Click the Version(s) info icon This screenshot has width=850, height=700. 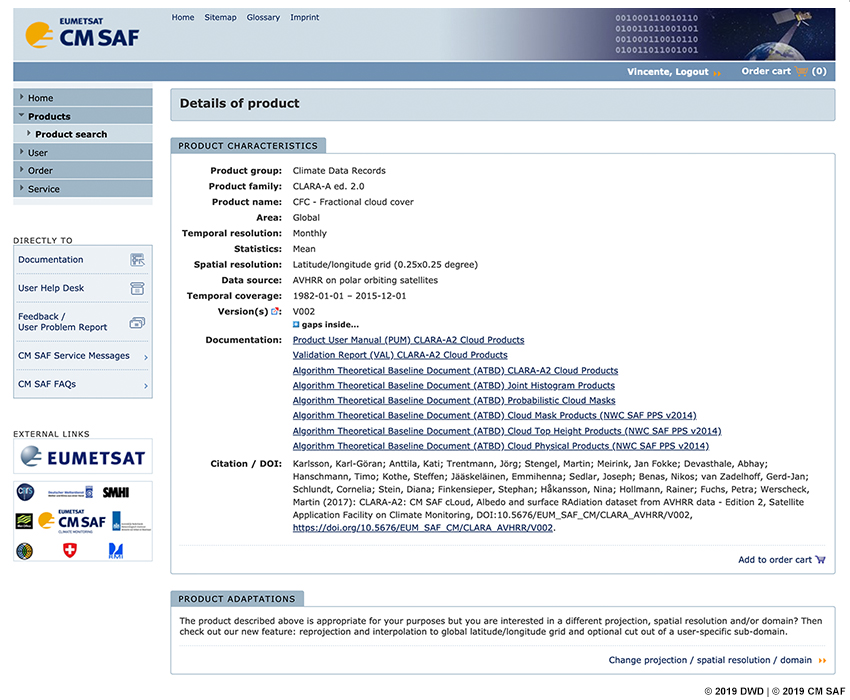274,311
